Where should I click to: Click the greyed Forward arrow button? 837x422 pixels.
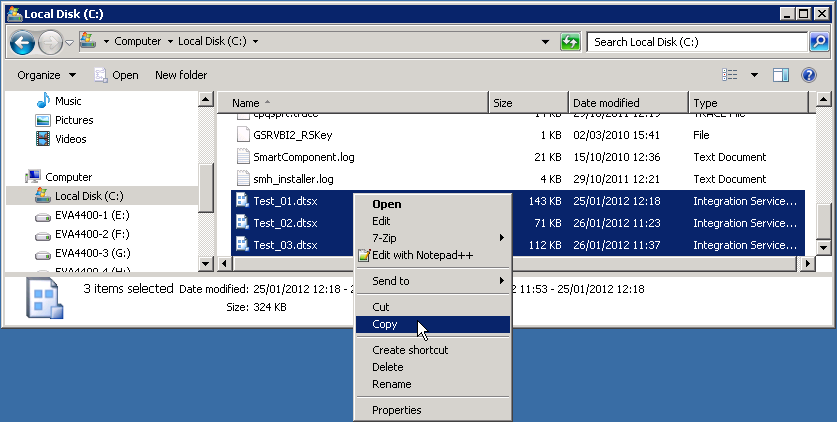51,42
